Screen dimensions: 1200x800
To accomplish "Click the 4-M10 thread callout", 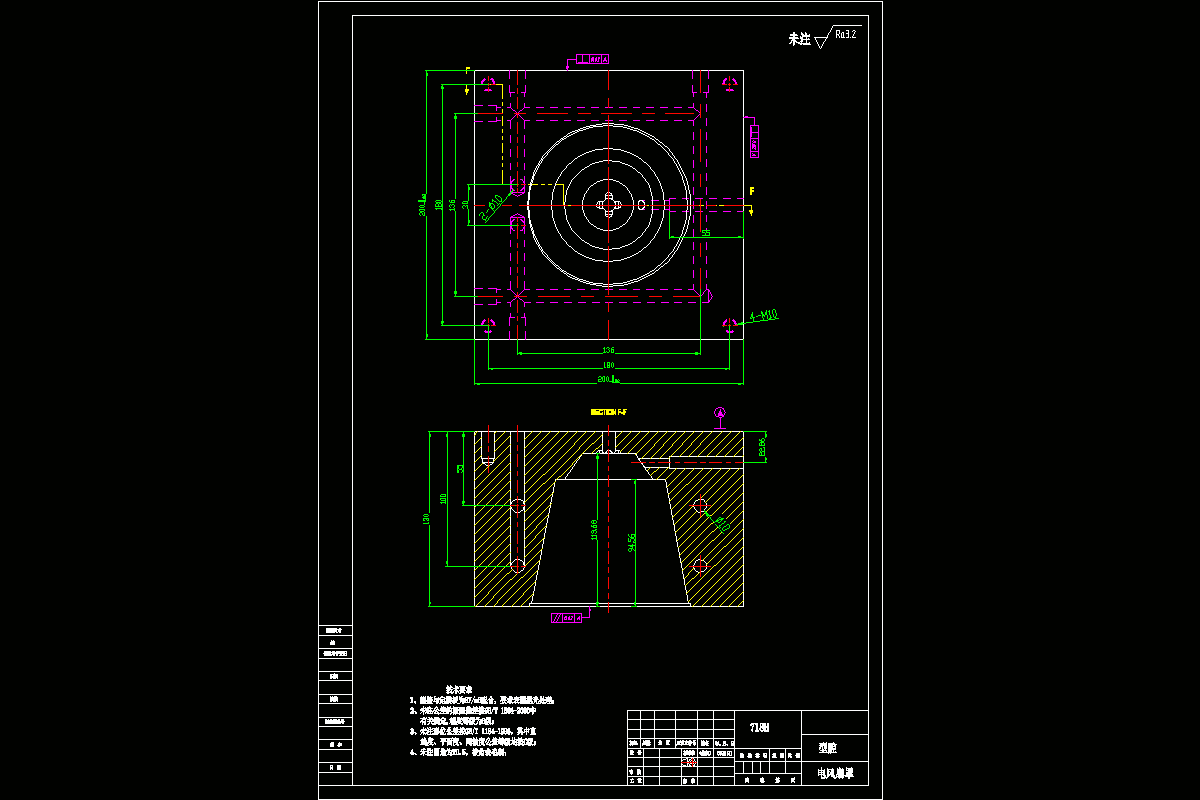I will click(764, 315).
